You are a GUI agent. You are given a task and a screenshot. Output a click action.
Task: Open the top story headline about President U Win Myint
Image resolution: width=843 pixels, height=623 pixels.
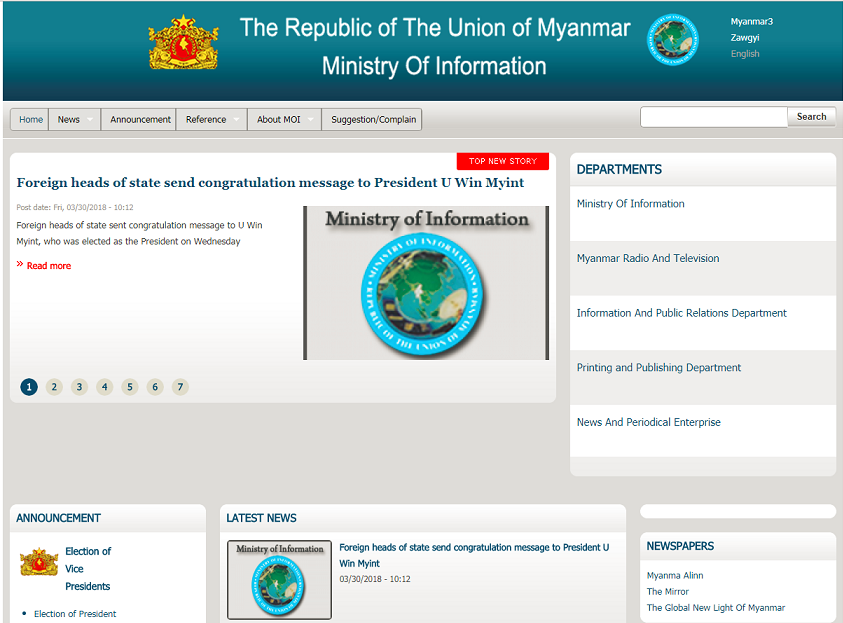270,183
